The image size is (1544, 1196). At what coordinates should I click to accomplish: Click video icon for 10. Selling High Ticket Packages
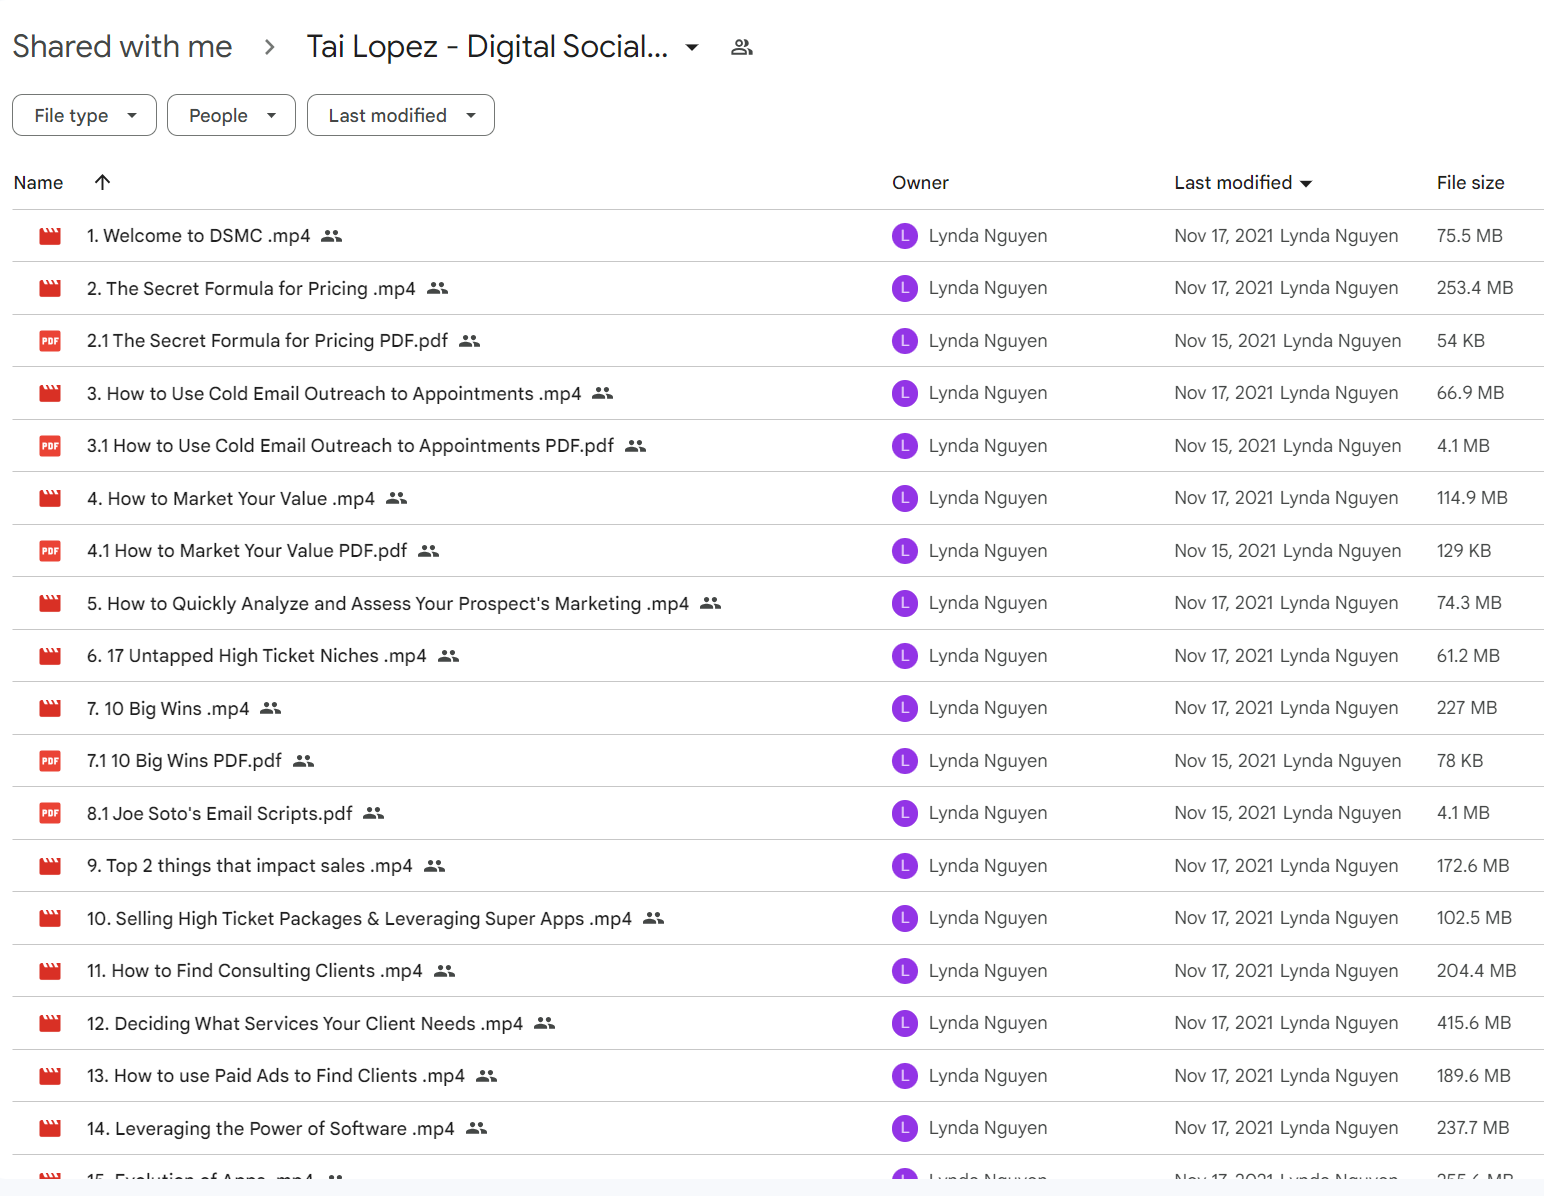coord(50,918)
